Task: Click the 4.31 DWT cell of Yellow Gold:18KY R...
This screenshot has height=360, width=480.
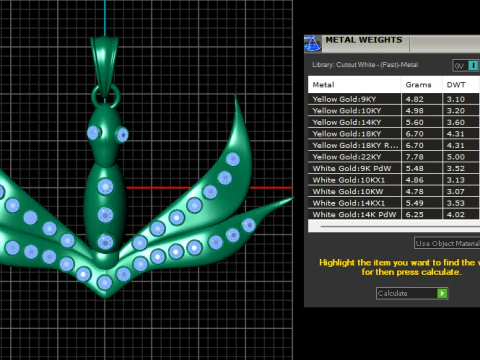Action: tap(461, 145)
